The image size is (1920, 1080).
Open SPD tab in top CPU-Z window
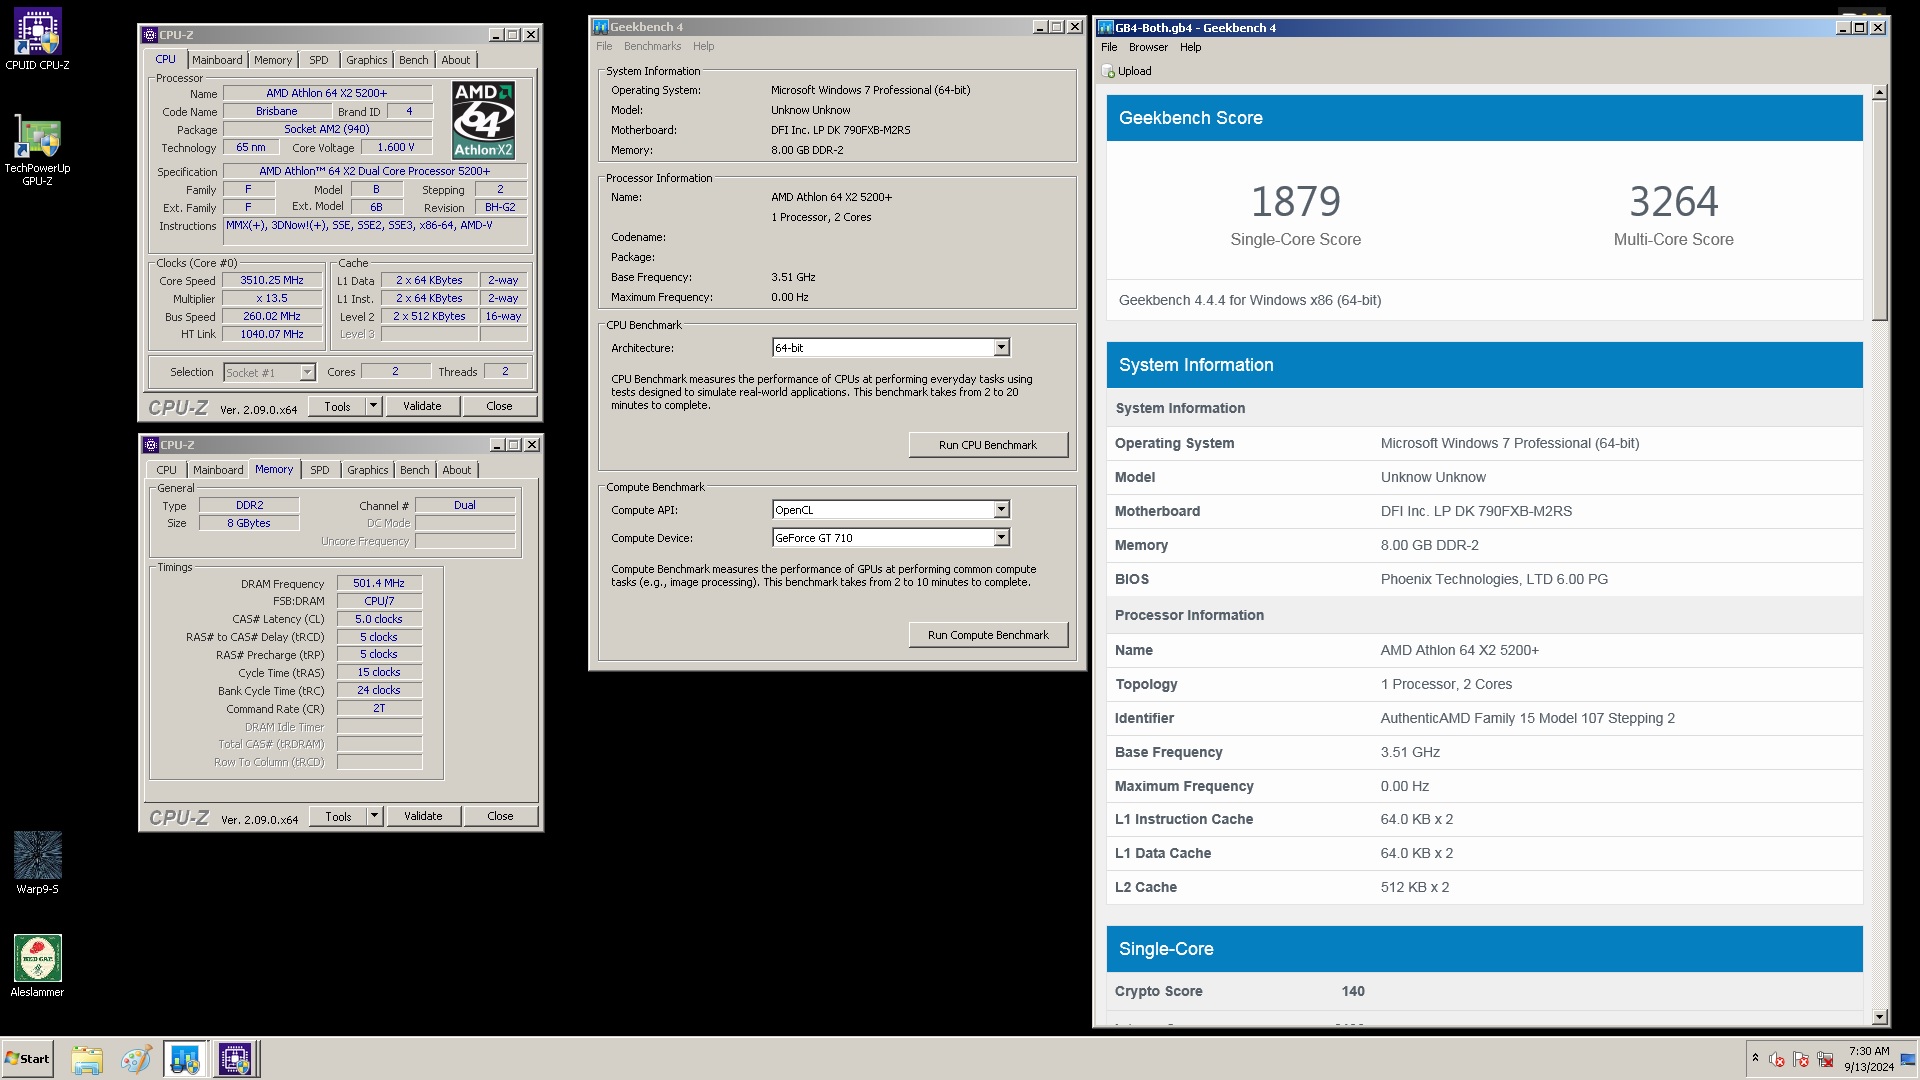coord(319,60)
